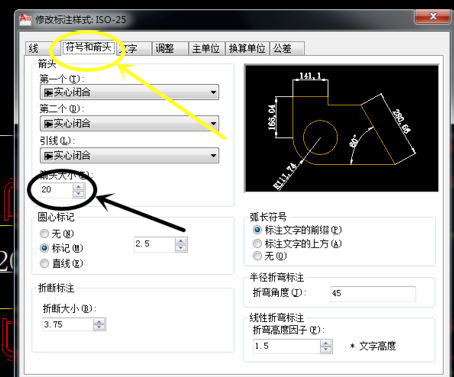Click the 实心闭合 arrow icon in 引线

point(48,156)
